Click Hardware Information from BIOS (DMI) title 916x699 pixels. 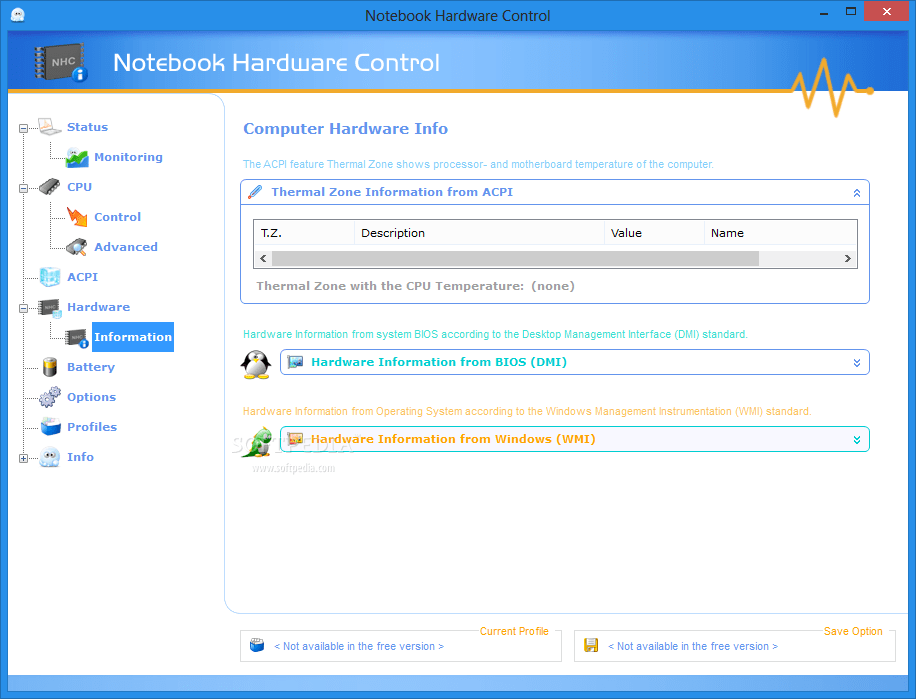click(x=439, y=362)
